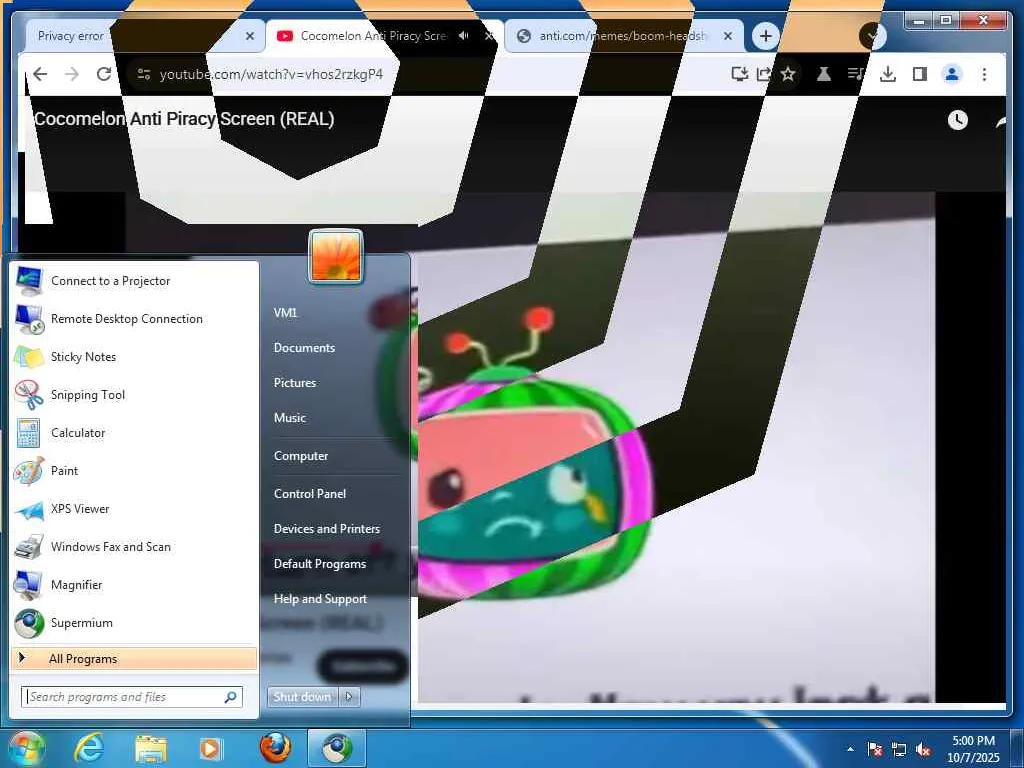Open Computer from Start menu

click(x=301, y=456)
